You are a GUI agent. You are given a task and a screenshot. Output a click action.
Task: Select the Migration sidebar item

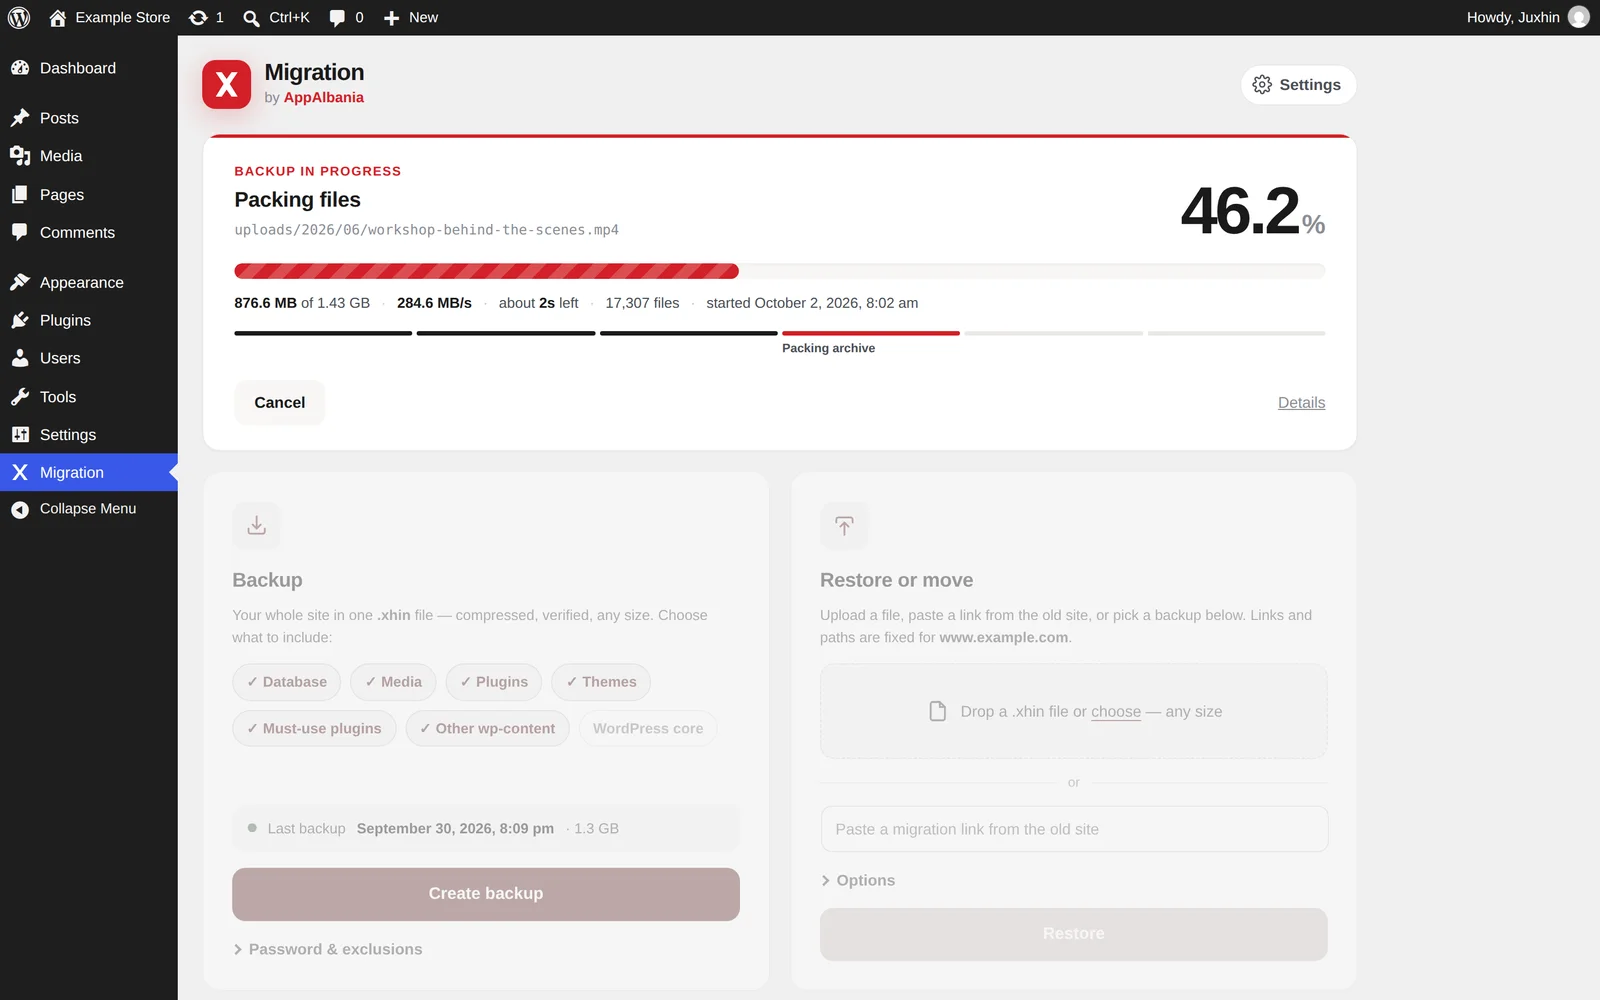pyautogui.click(x=89, y=472)
